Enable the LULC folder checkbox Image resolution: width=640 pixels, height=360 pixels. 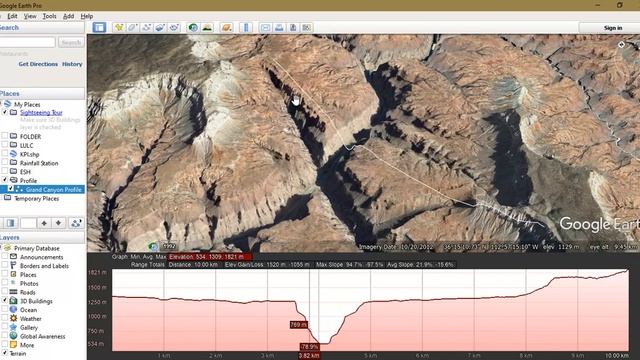[x=5, y=145]
